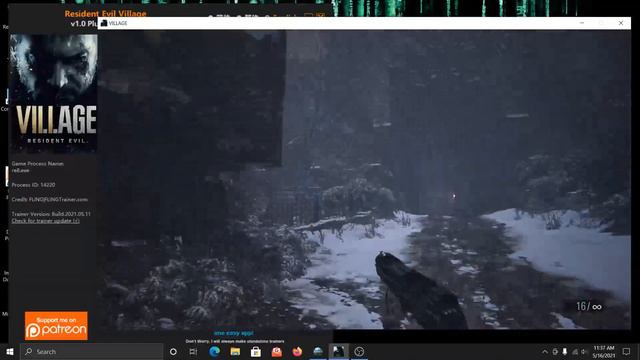Open the Action Center notification icon

pos(627,351)
